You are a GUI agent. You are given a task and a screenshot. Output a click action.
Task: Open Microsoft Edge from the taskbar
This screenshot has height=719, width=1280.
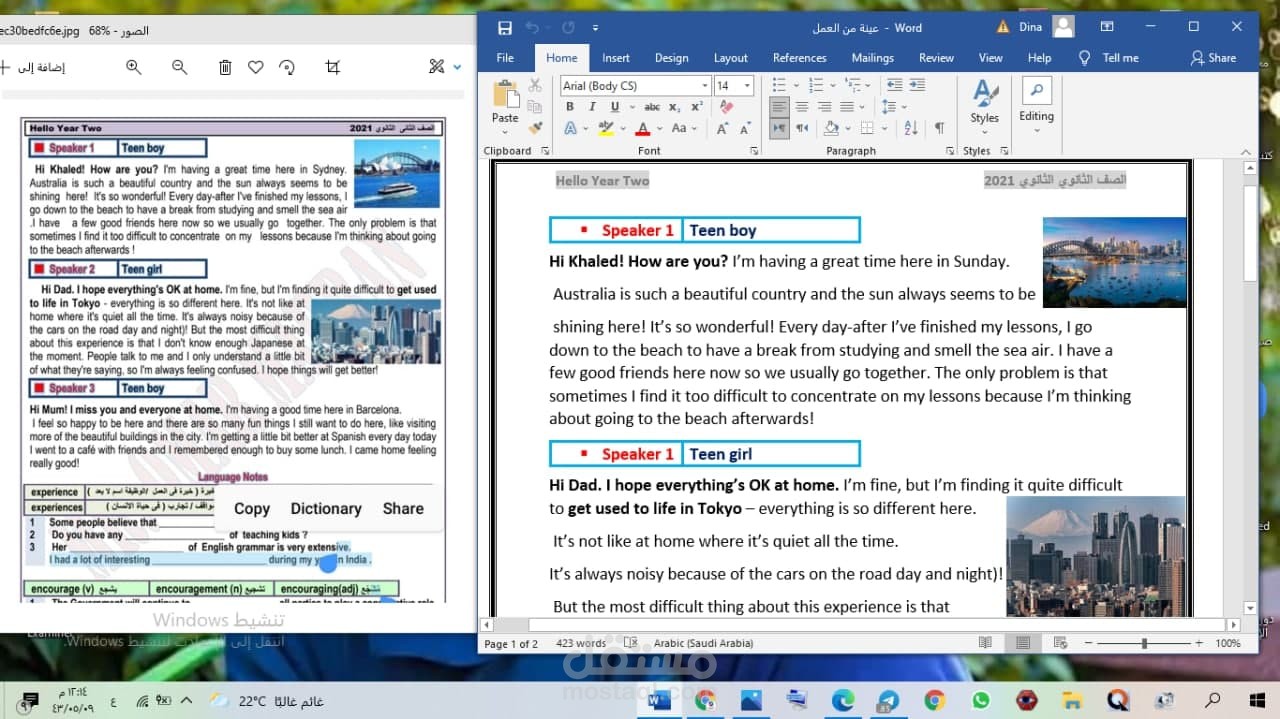click(843, 700)
